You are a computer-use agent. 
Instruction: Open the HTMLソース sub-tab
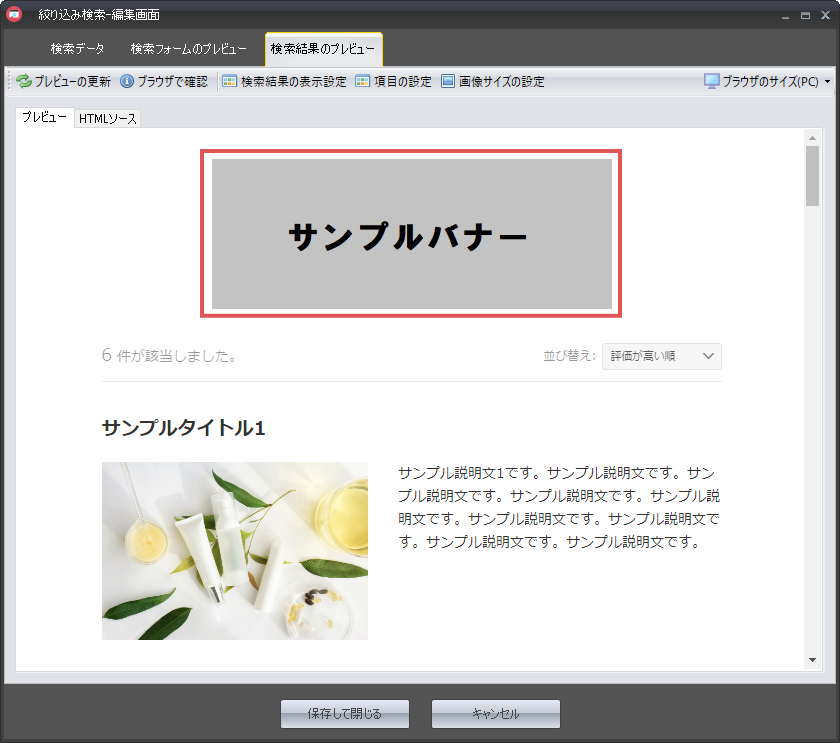tap(108, 119)
